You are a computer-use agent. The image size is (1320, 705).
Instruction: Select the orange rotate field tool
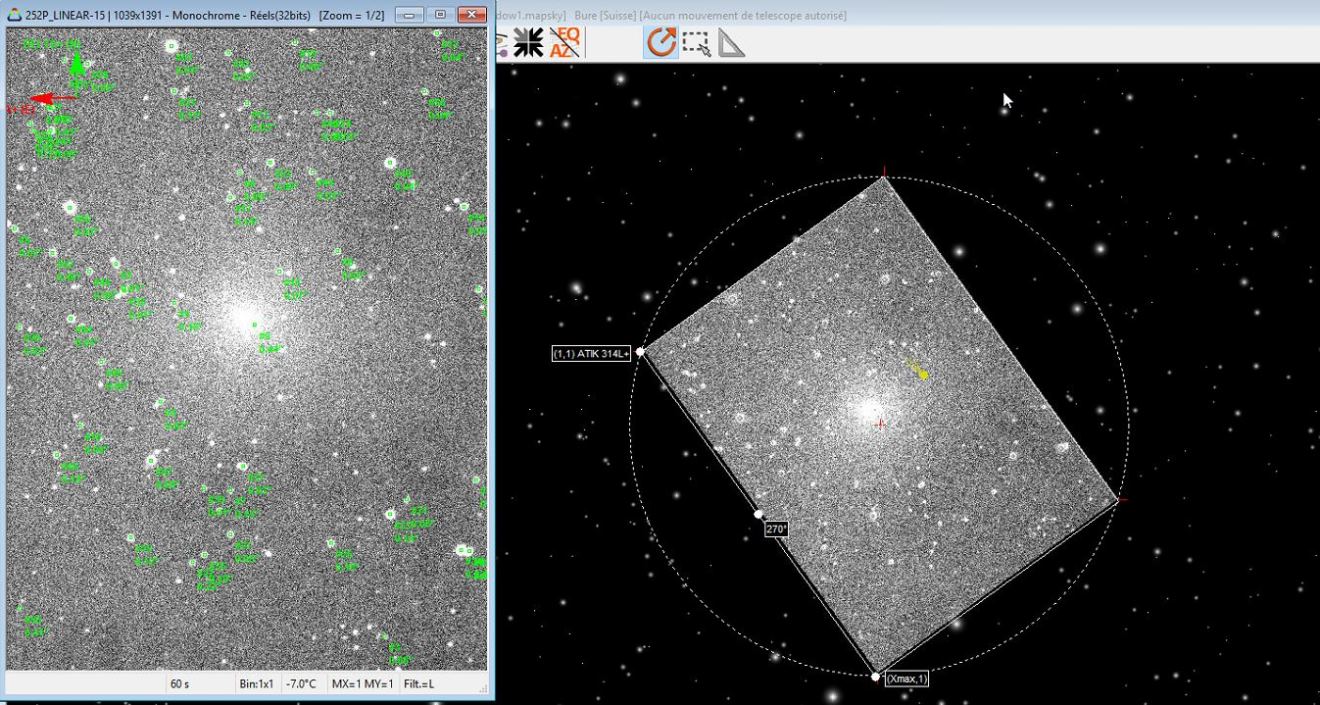click(661, 42)
